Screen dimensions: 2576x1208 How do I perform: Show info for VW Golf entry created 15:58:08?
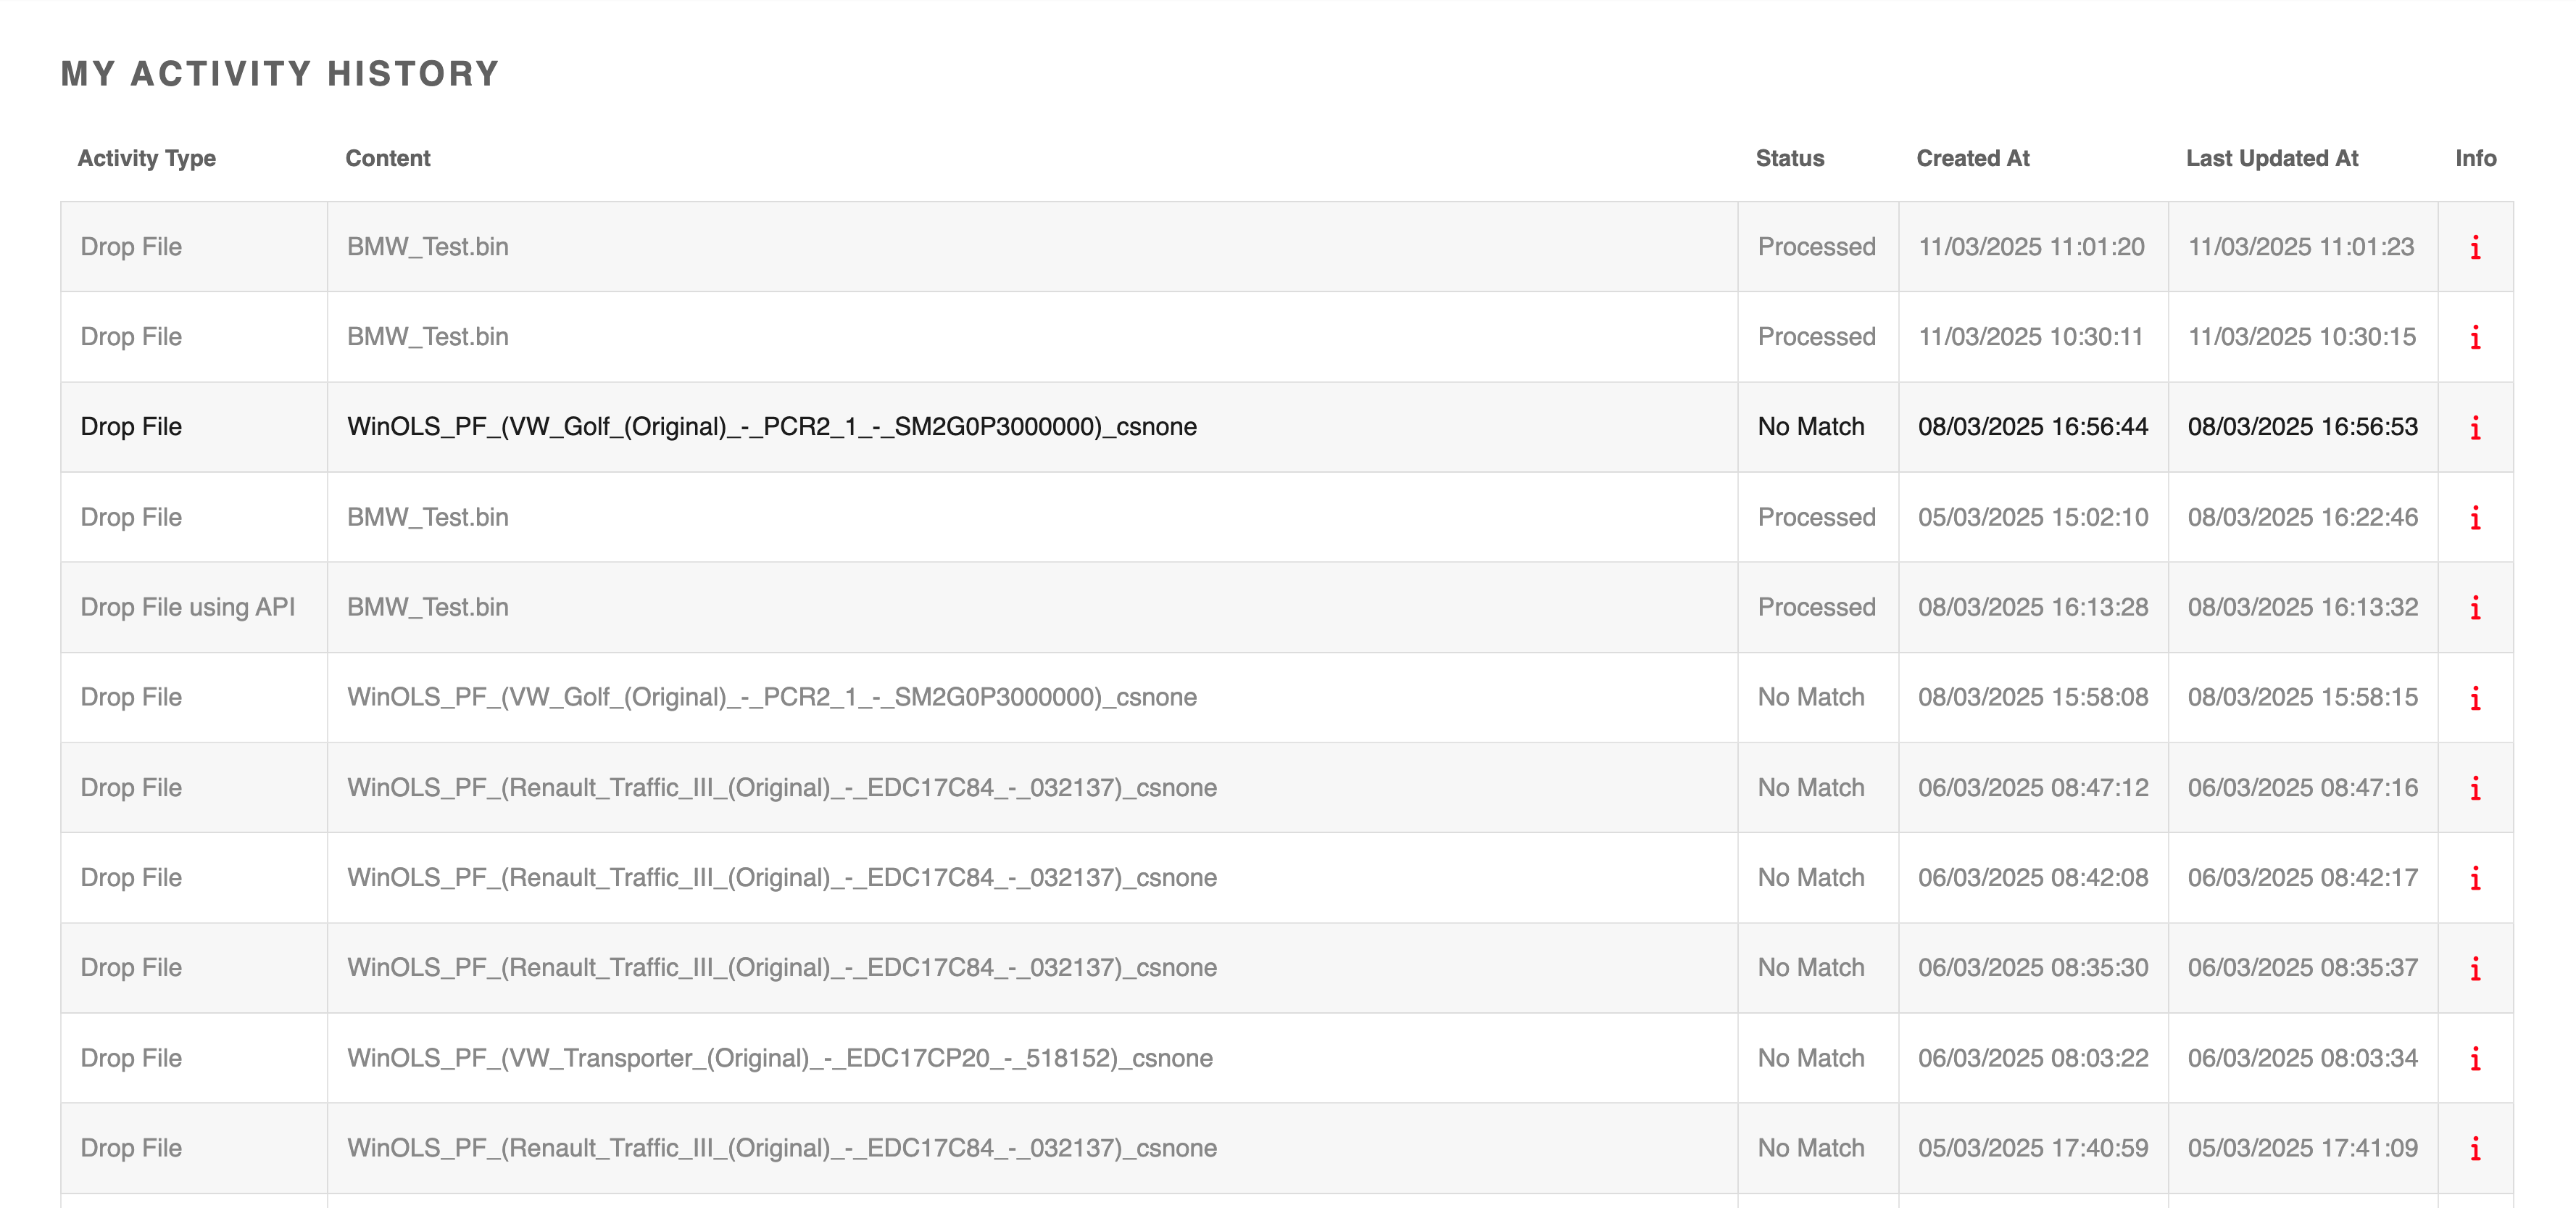tap(2475, 698)
